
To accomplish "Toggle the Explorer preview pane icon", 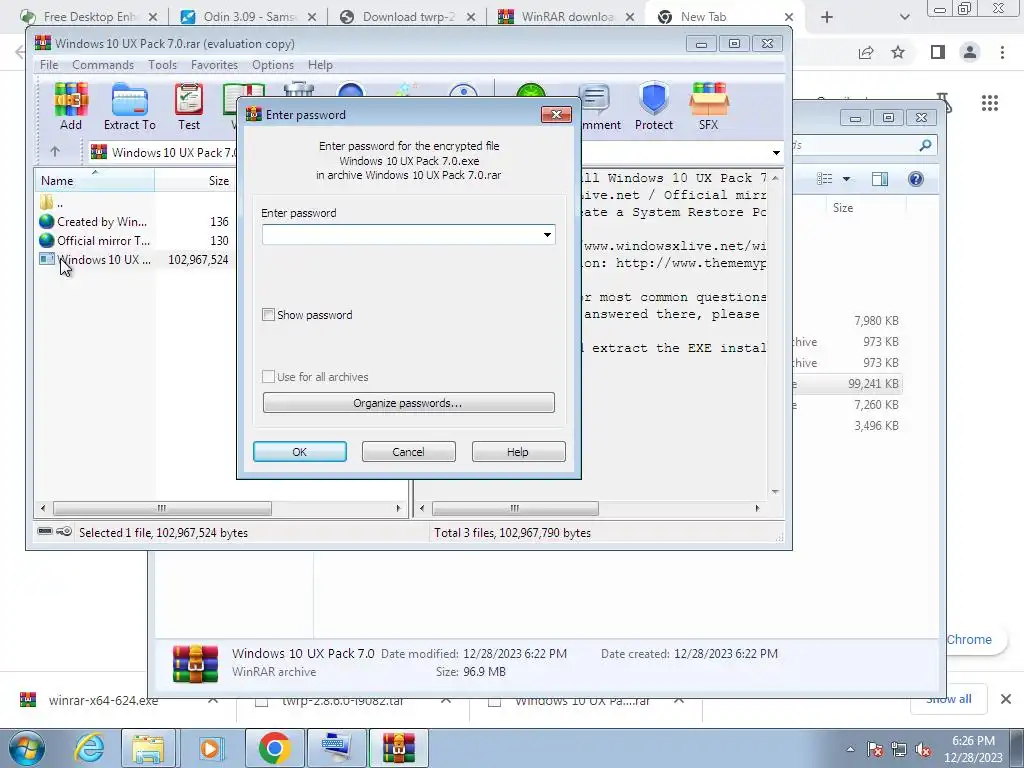I will click(x=880, y=179).
